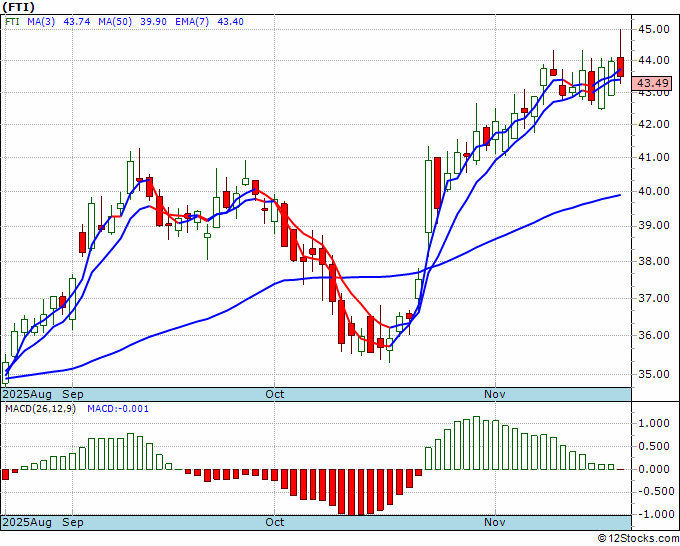
Task: Click the 36.00 price axis label
Action: (654, 335)
